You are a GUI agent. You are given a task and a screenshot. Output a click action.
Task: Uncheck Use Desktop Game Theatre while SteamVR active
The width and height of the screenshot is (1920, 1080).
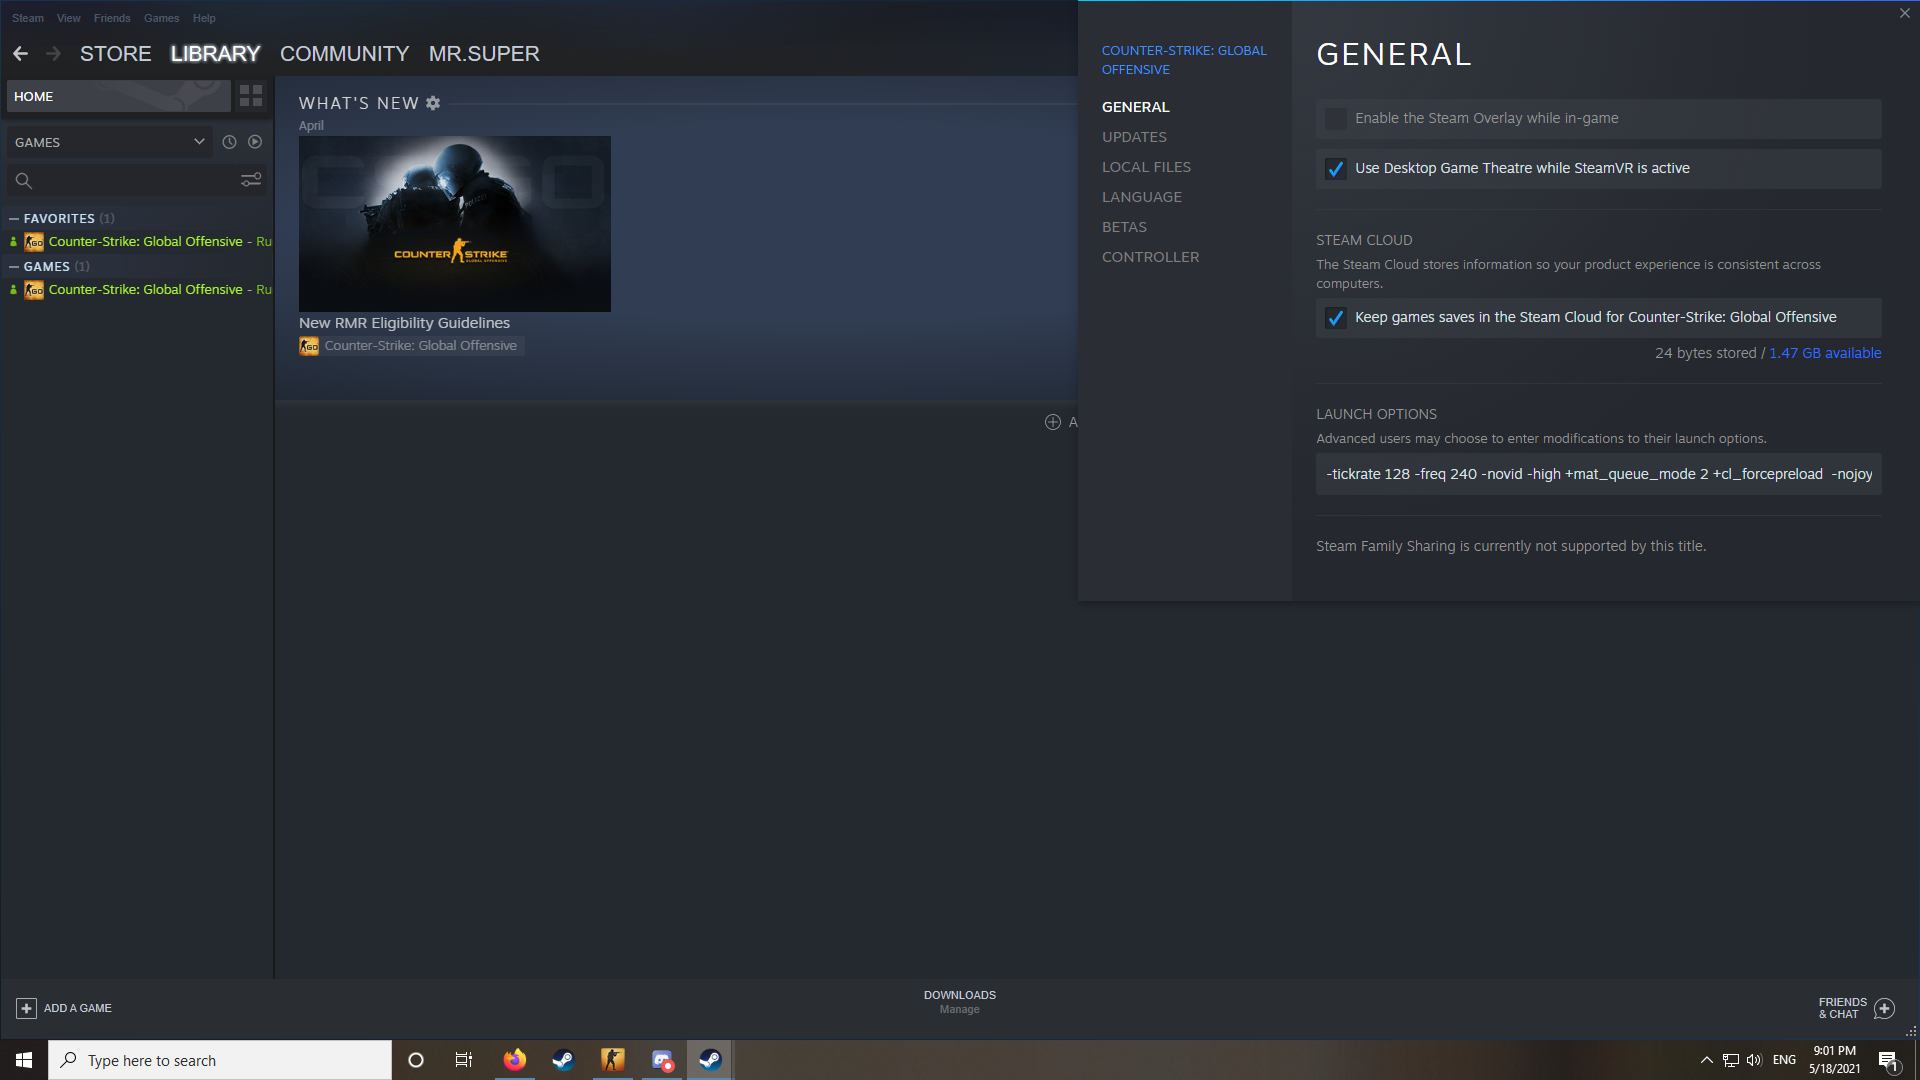pos(1335,169)
